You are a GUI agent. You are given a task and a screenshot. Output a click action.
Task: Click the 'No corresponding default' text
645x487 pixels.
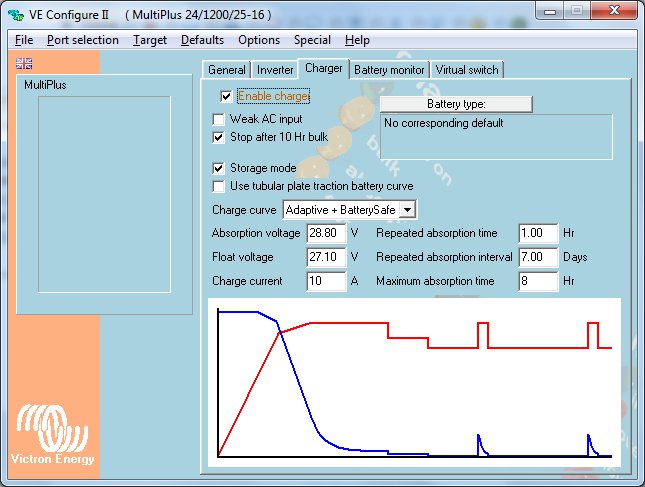(x=443, y=123)
